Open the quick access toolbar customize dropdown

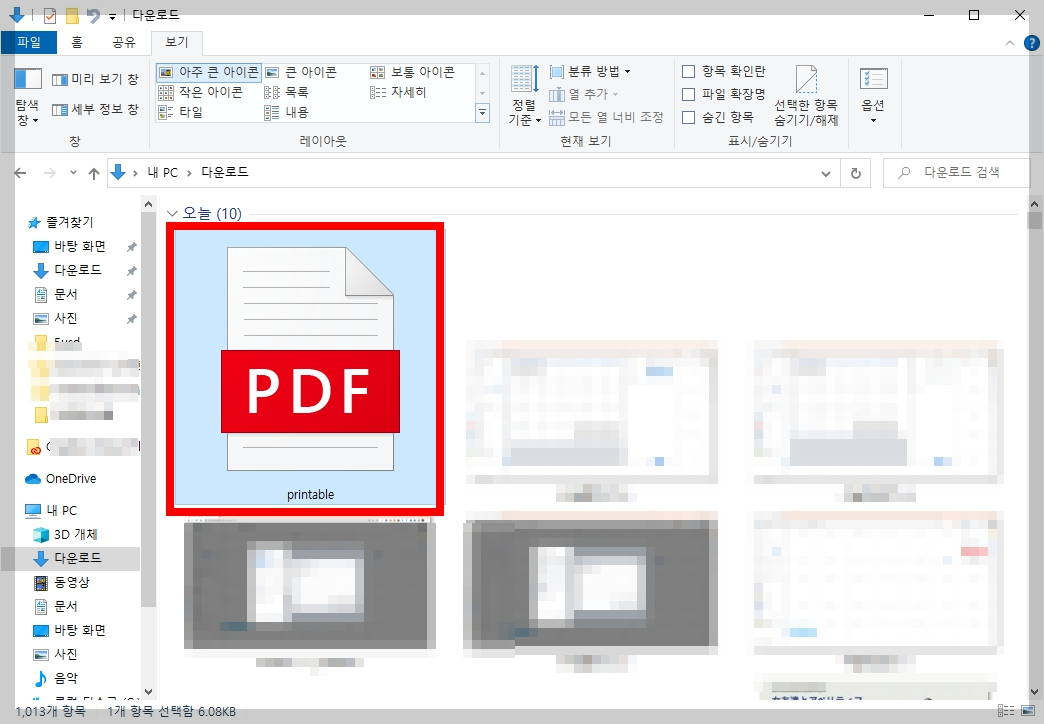coord(112,16)
